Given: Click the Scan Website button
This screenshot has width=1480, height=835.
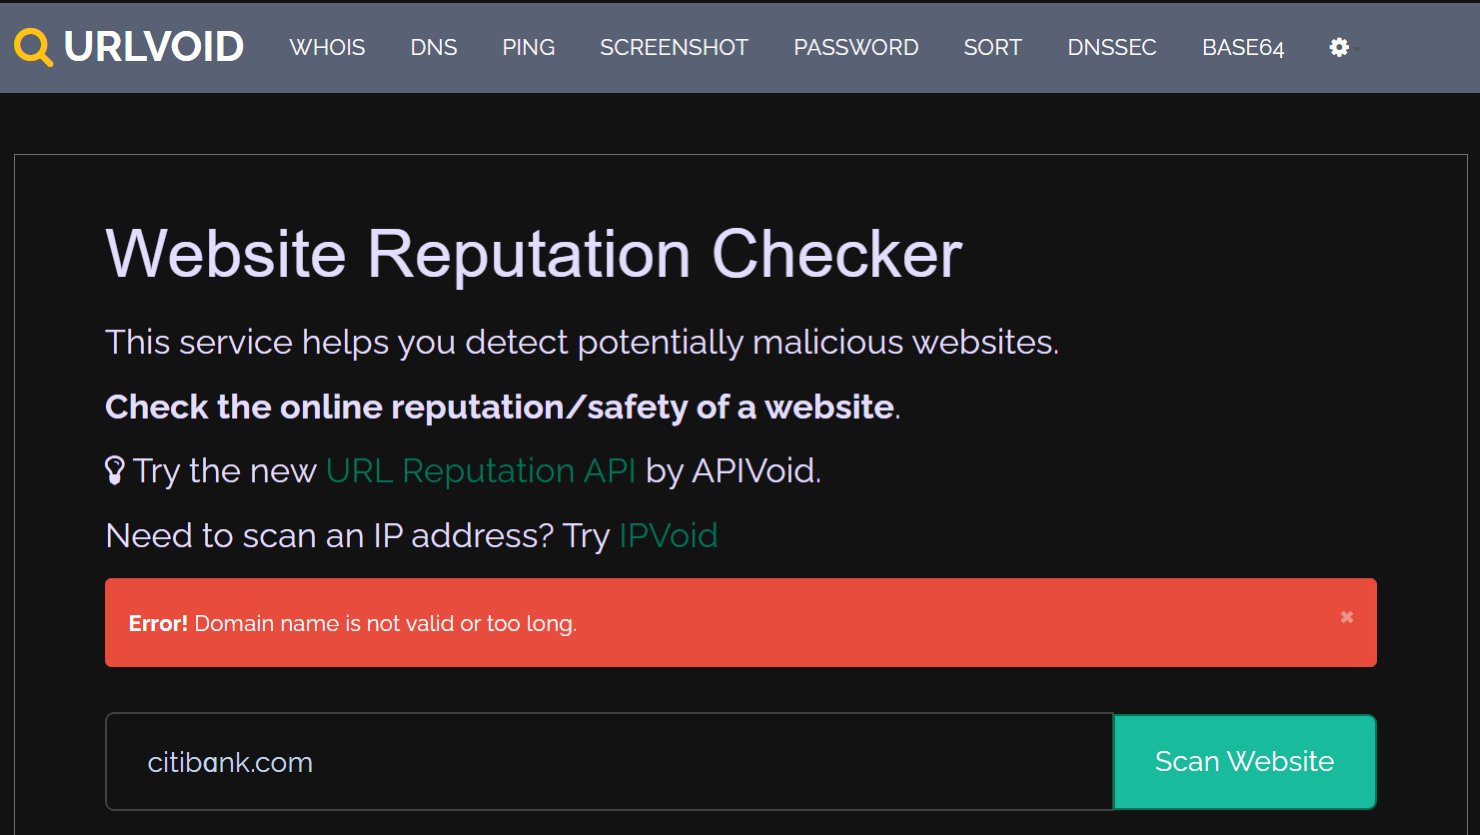Looking at the screenshot, I should pyautogui.click(x=1245, y=762).
